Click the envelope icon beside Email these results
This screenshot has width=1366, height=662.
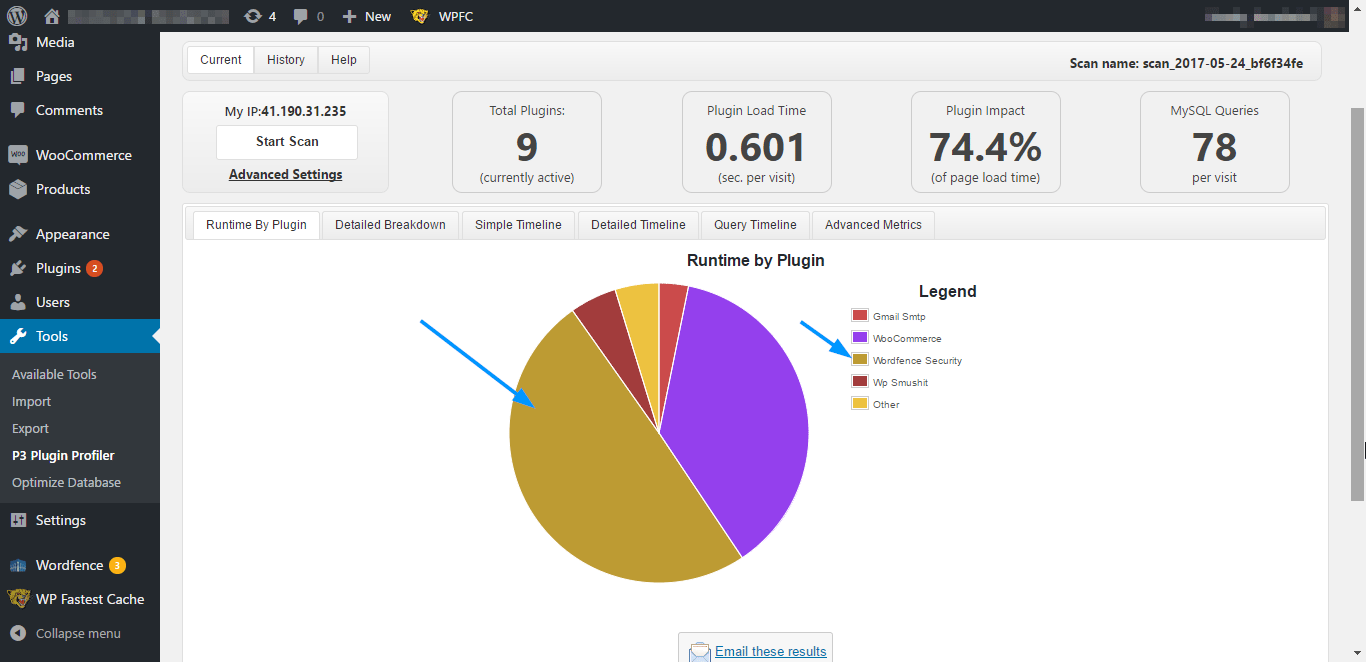tap(699, 652)
